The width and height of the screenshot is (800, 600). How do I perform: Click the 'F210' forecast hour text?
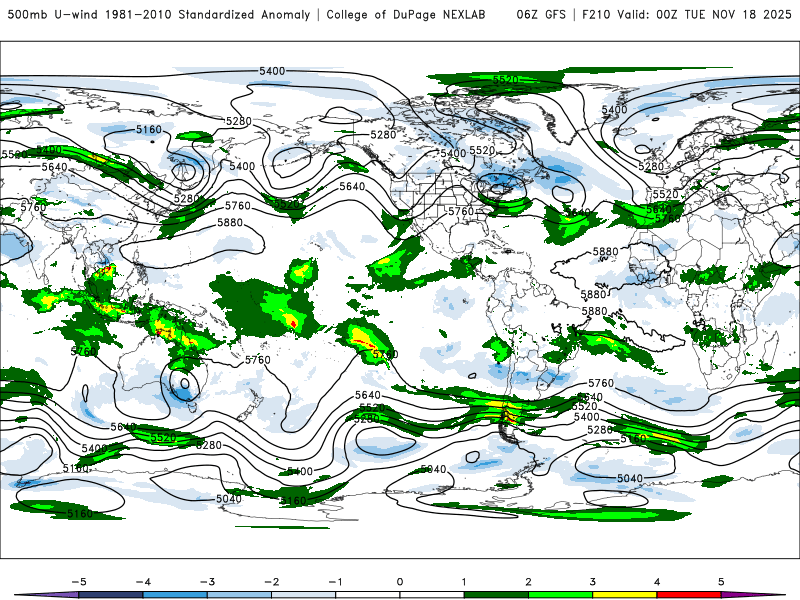(595, 14)
